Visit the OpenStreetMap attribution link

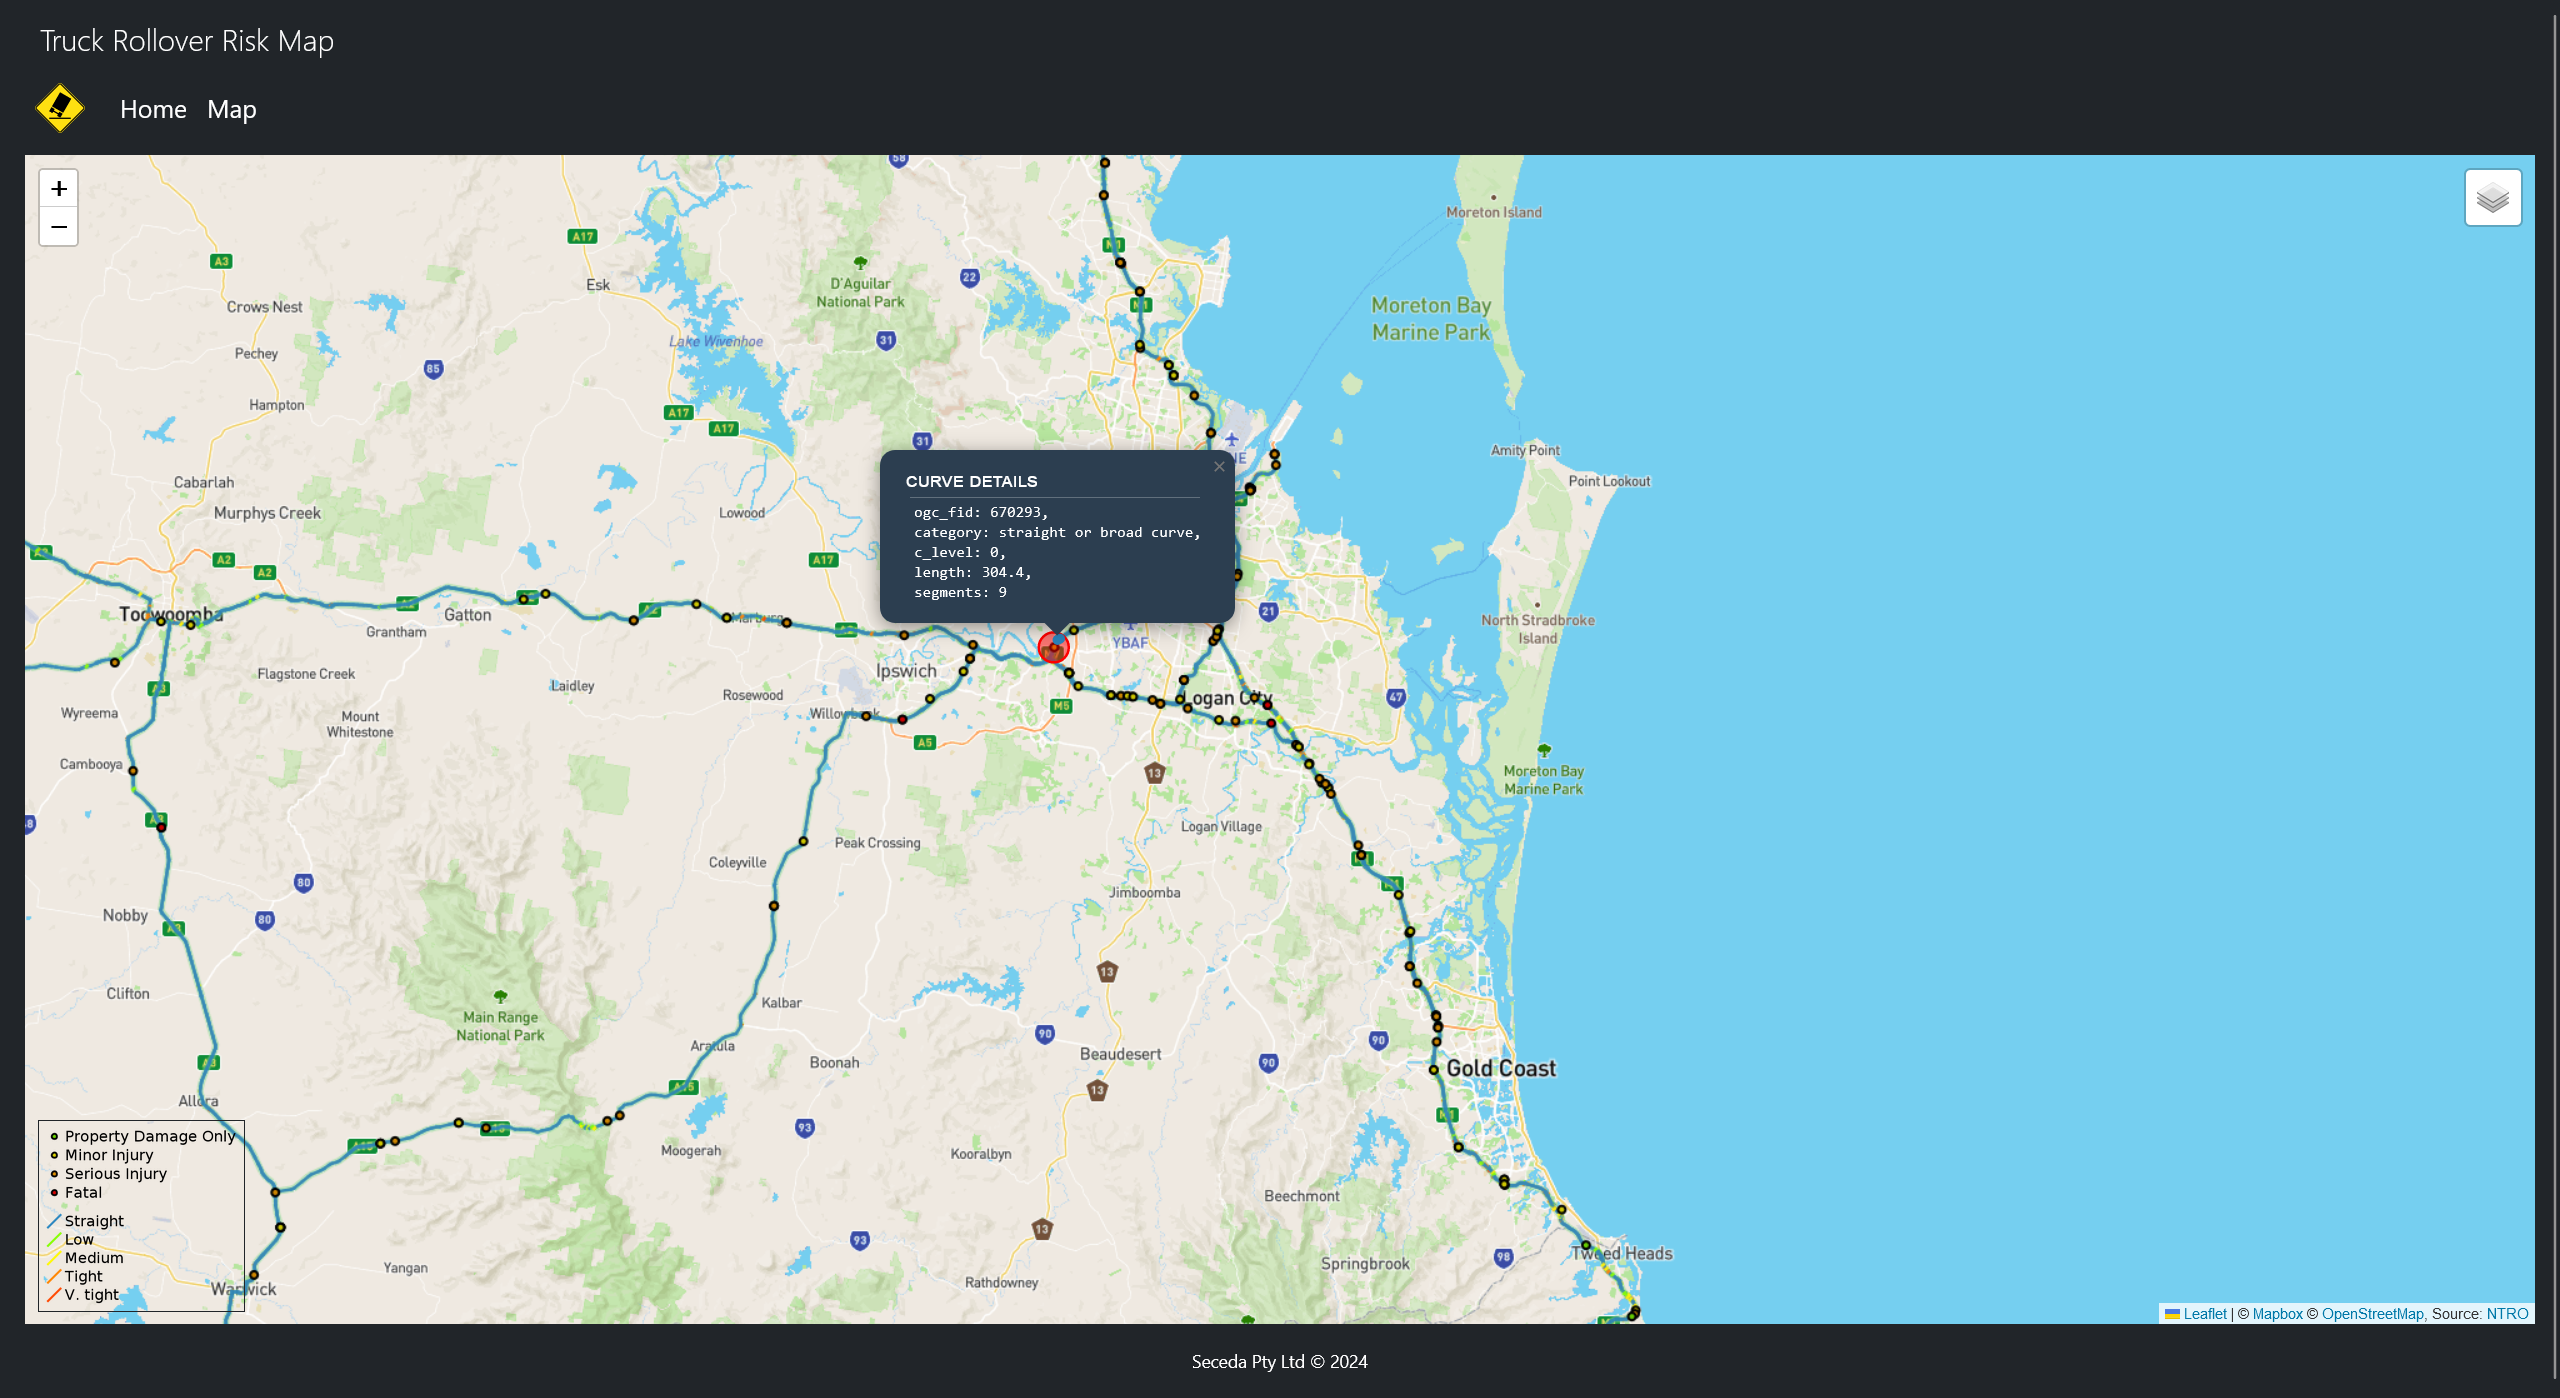[2372, 1314]
